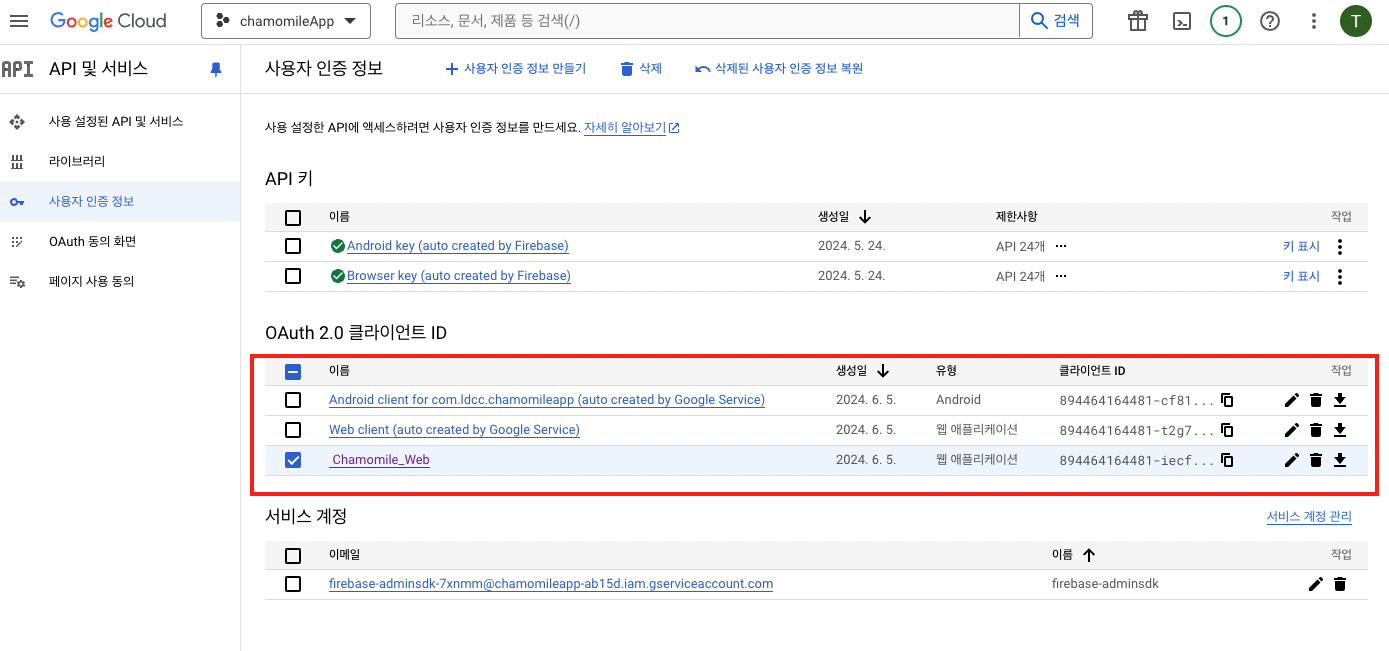The width and height of the screenshot is (1389, 651).
Task: Open the help question mark icon
Action: coord(1270,21)
